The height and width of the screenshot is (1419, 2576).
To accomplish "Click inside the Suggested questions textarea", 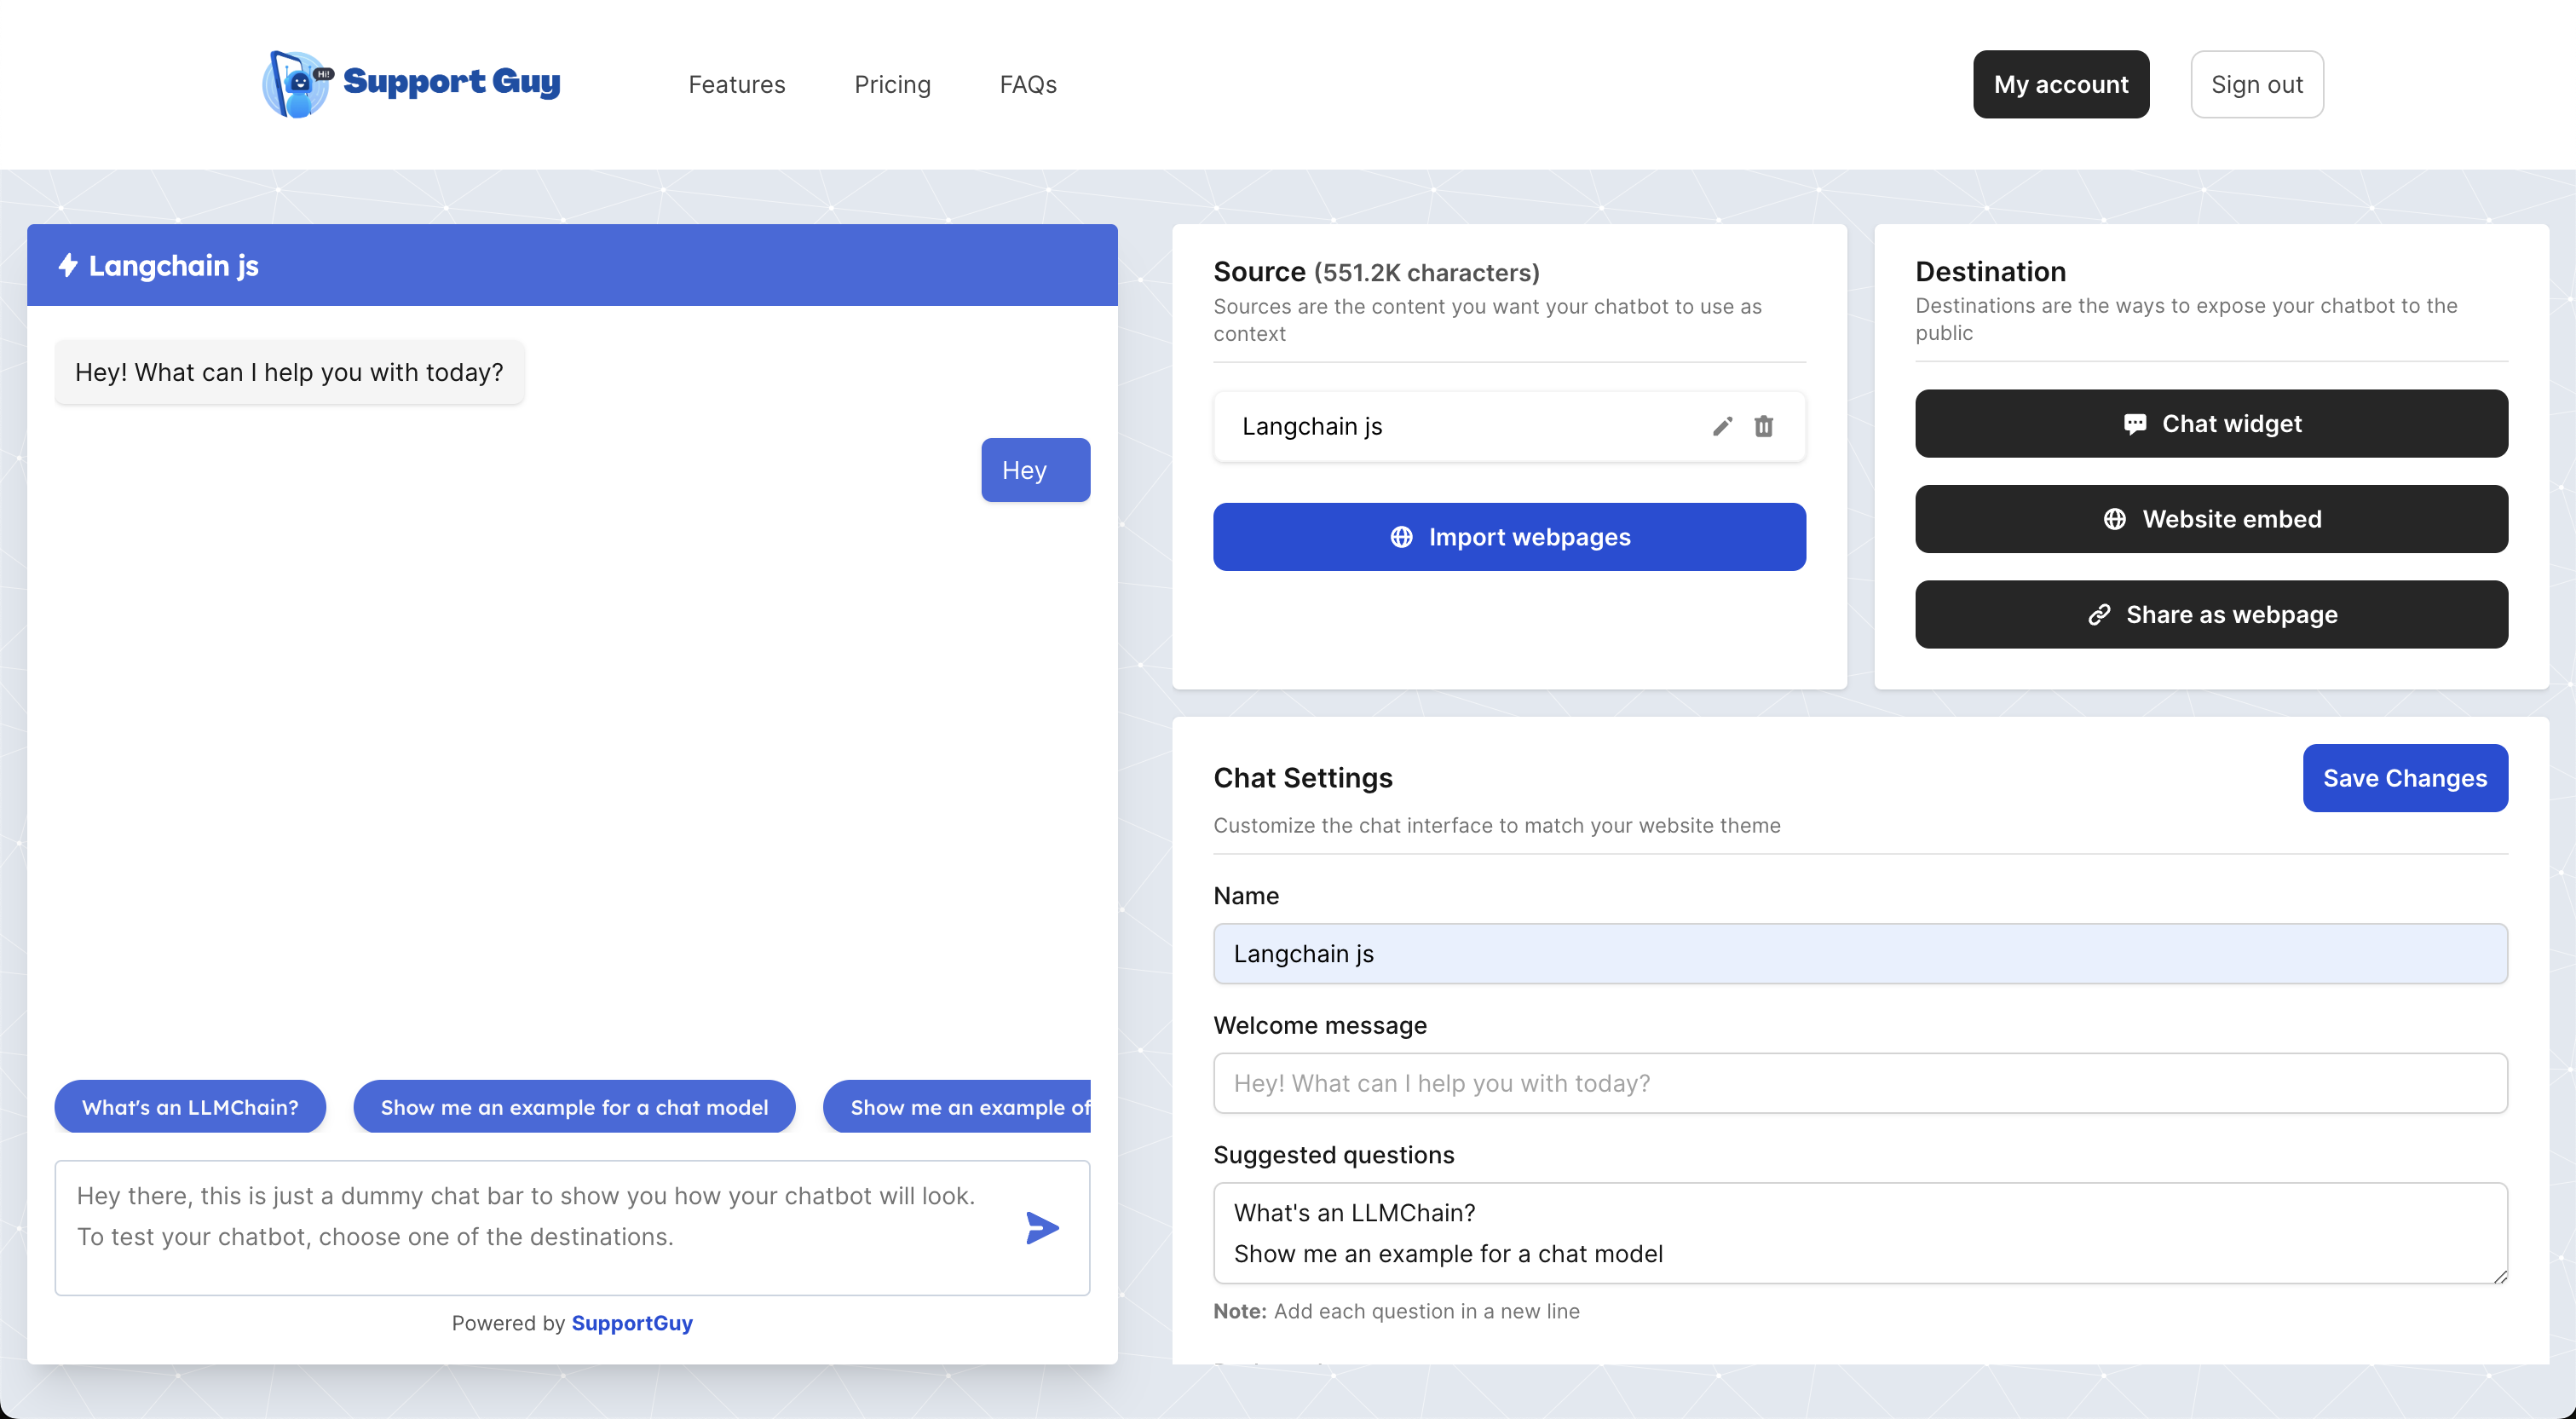I will coord(1860,1233).
